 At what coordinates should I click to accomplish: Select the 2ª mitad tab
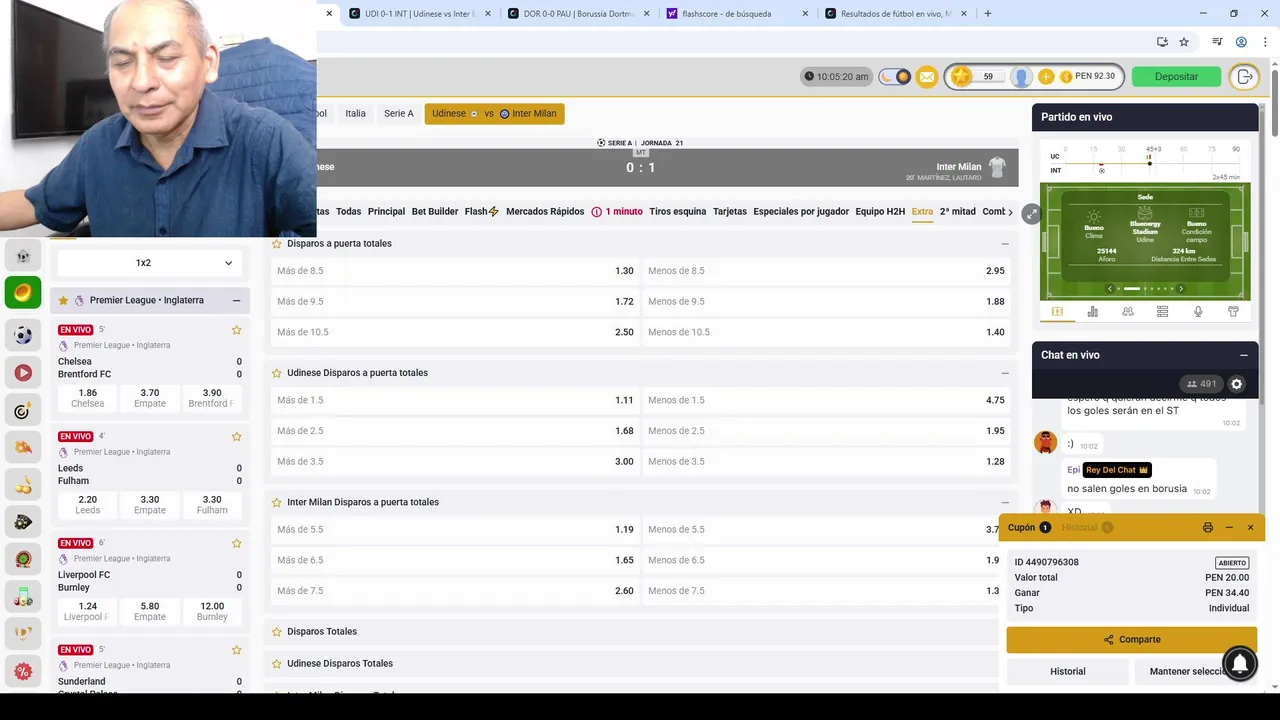pos(958,212)
